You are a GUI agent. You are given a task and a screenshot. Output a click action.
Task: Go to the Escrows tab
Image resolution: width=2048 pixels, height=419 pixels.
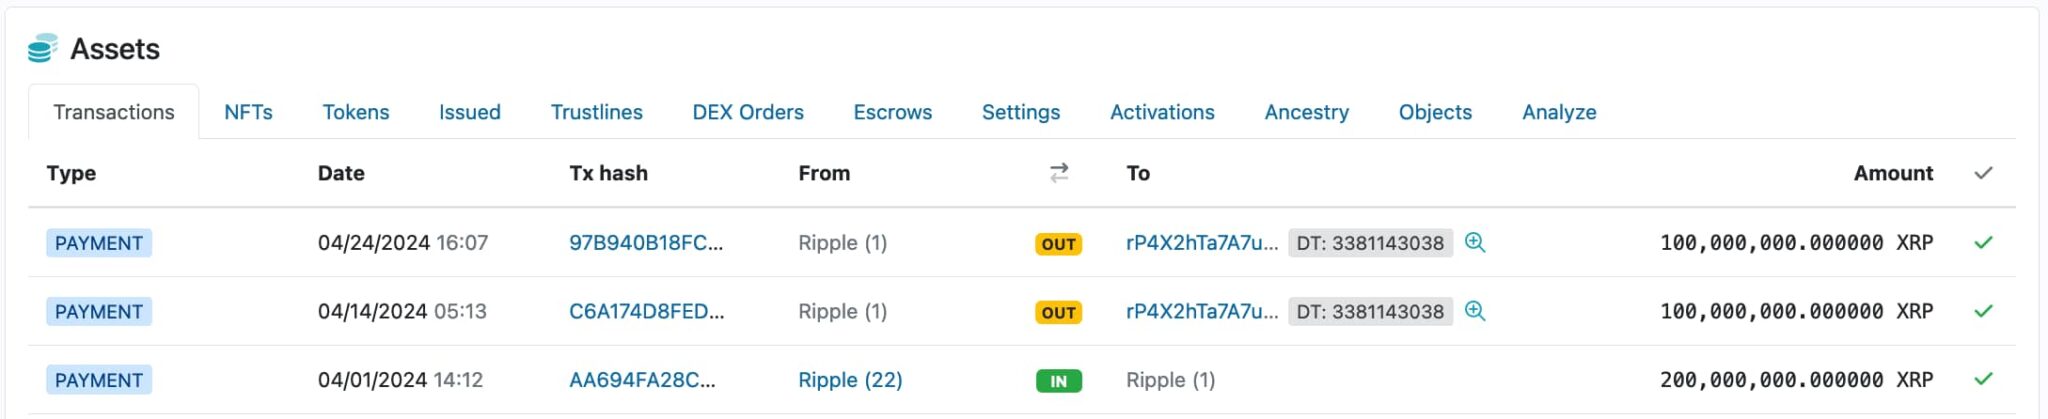click(x=892, y=112)
